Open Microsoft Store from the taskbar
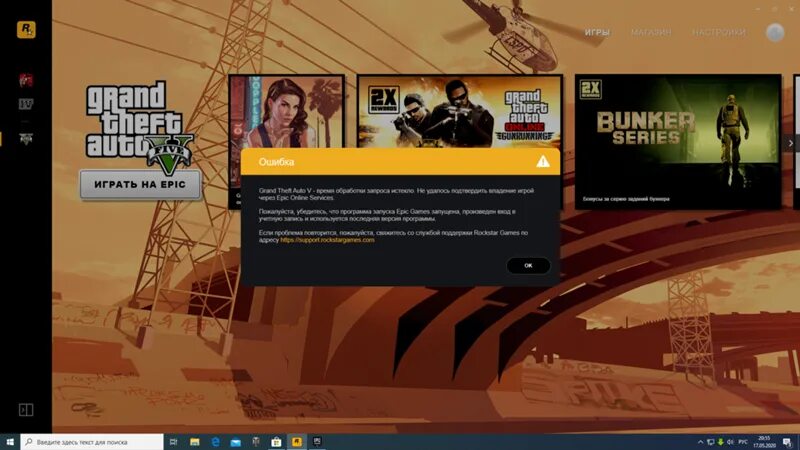The width and height of the screenshot is (800, 450). (276, 442)
